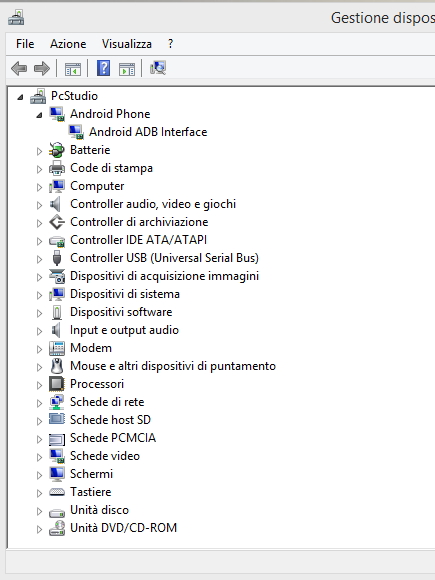The image size is (435, 580).
Task: Expand Controller di archiviazione
Action: [x=39, y=223]
